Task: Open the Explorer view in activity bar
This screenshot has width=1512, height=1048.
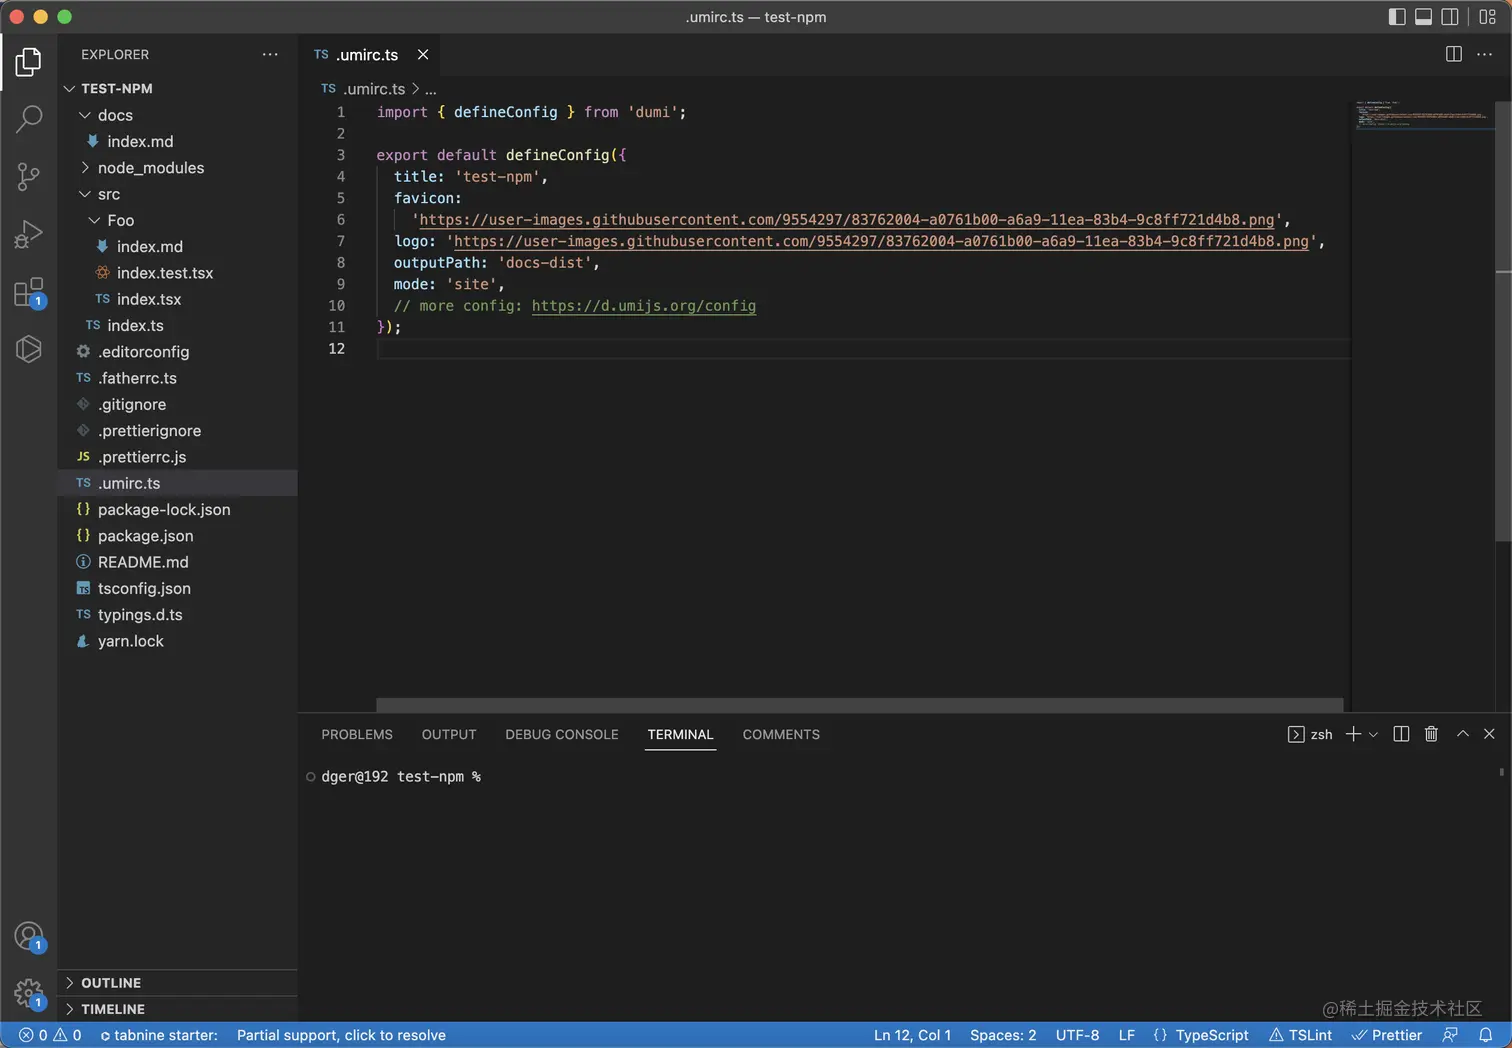Action: coord(29,62)
